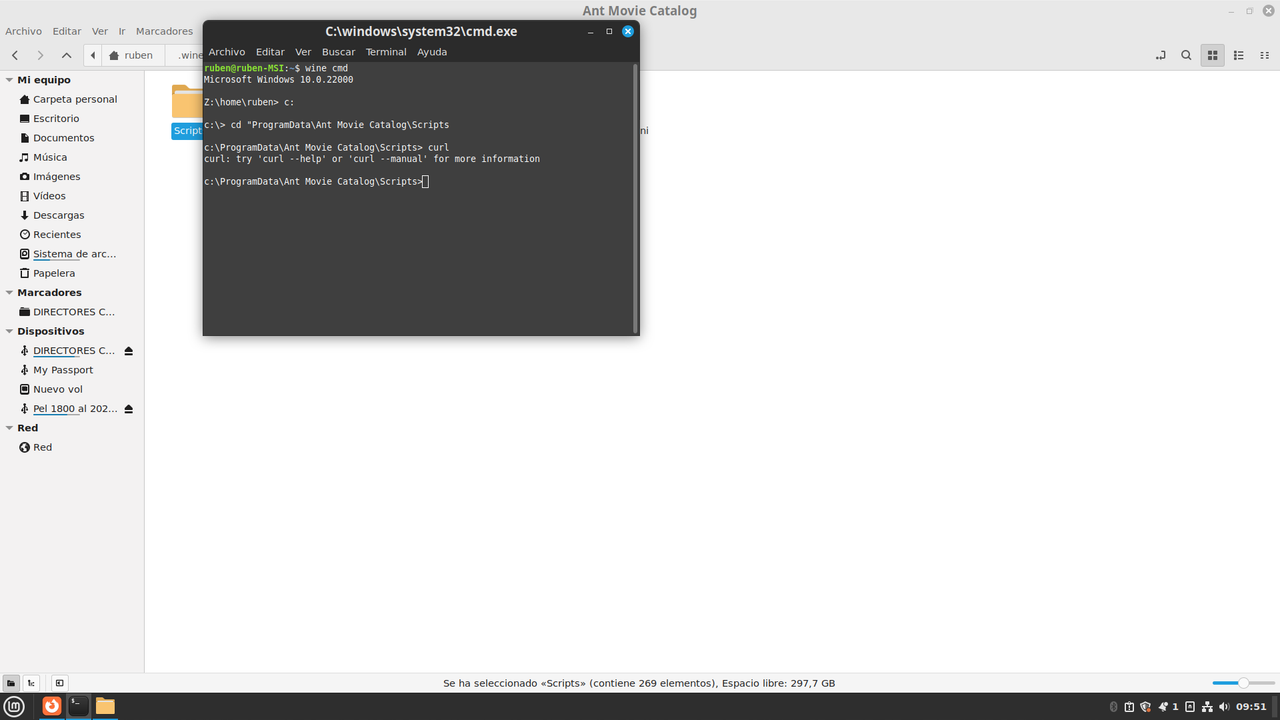This screenshot has width=1280, height=720.
Task: Show tree view in sidebar button
Action: [x=31, y=683]
